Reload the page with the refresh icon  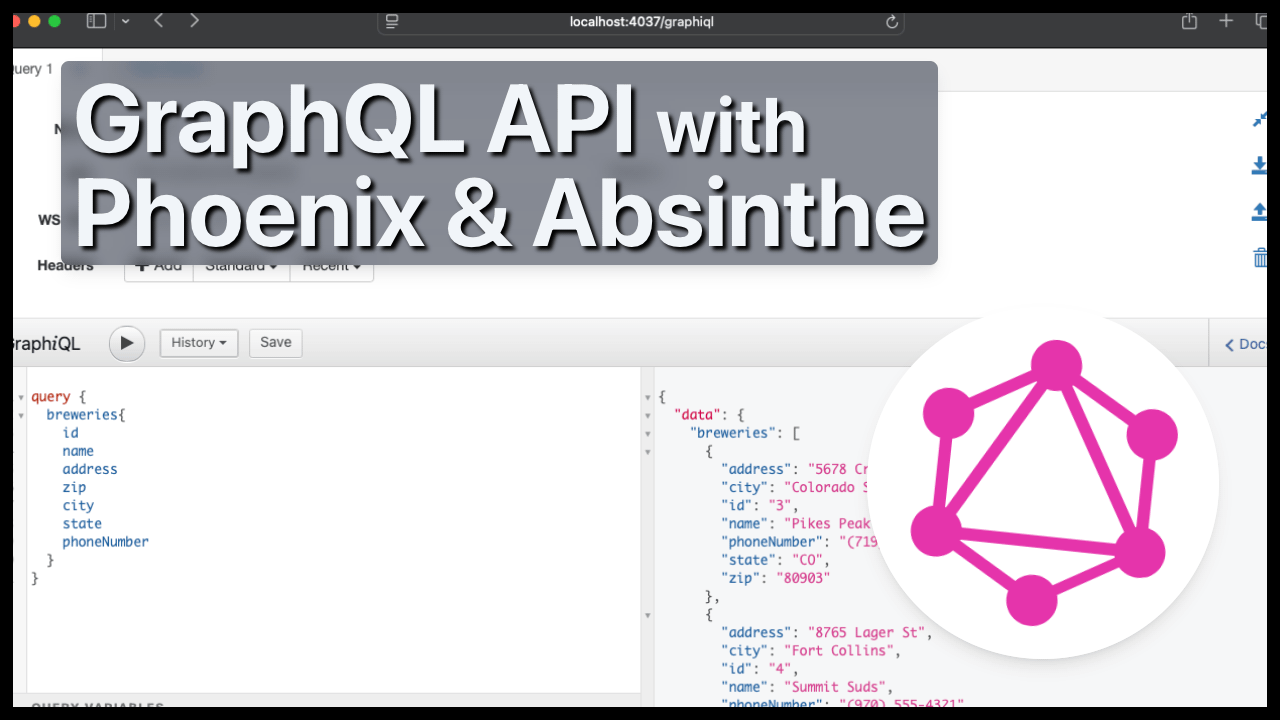[x=892, y=21]
